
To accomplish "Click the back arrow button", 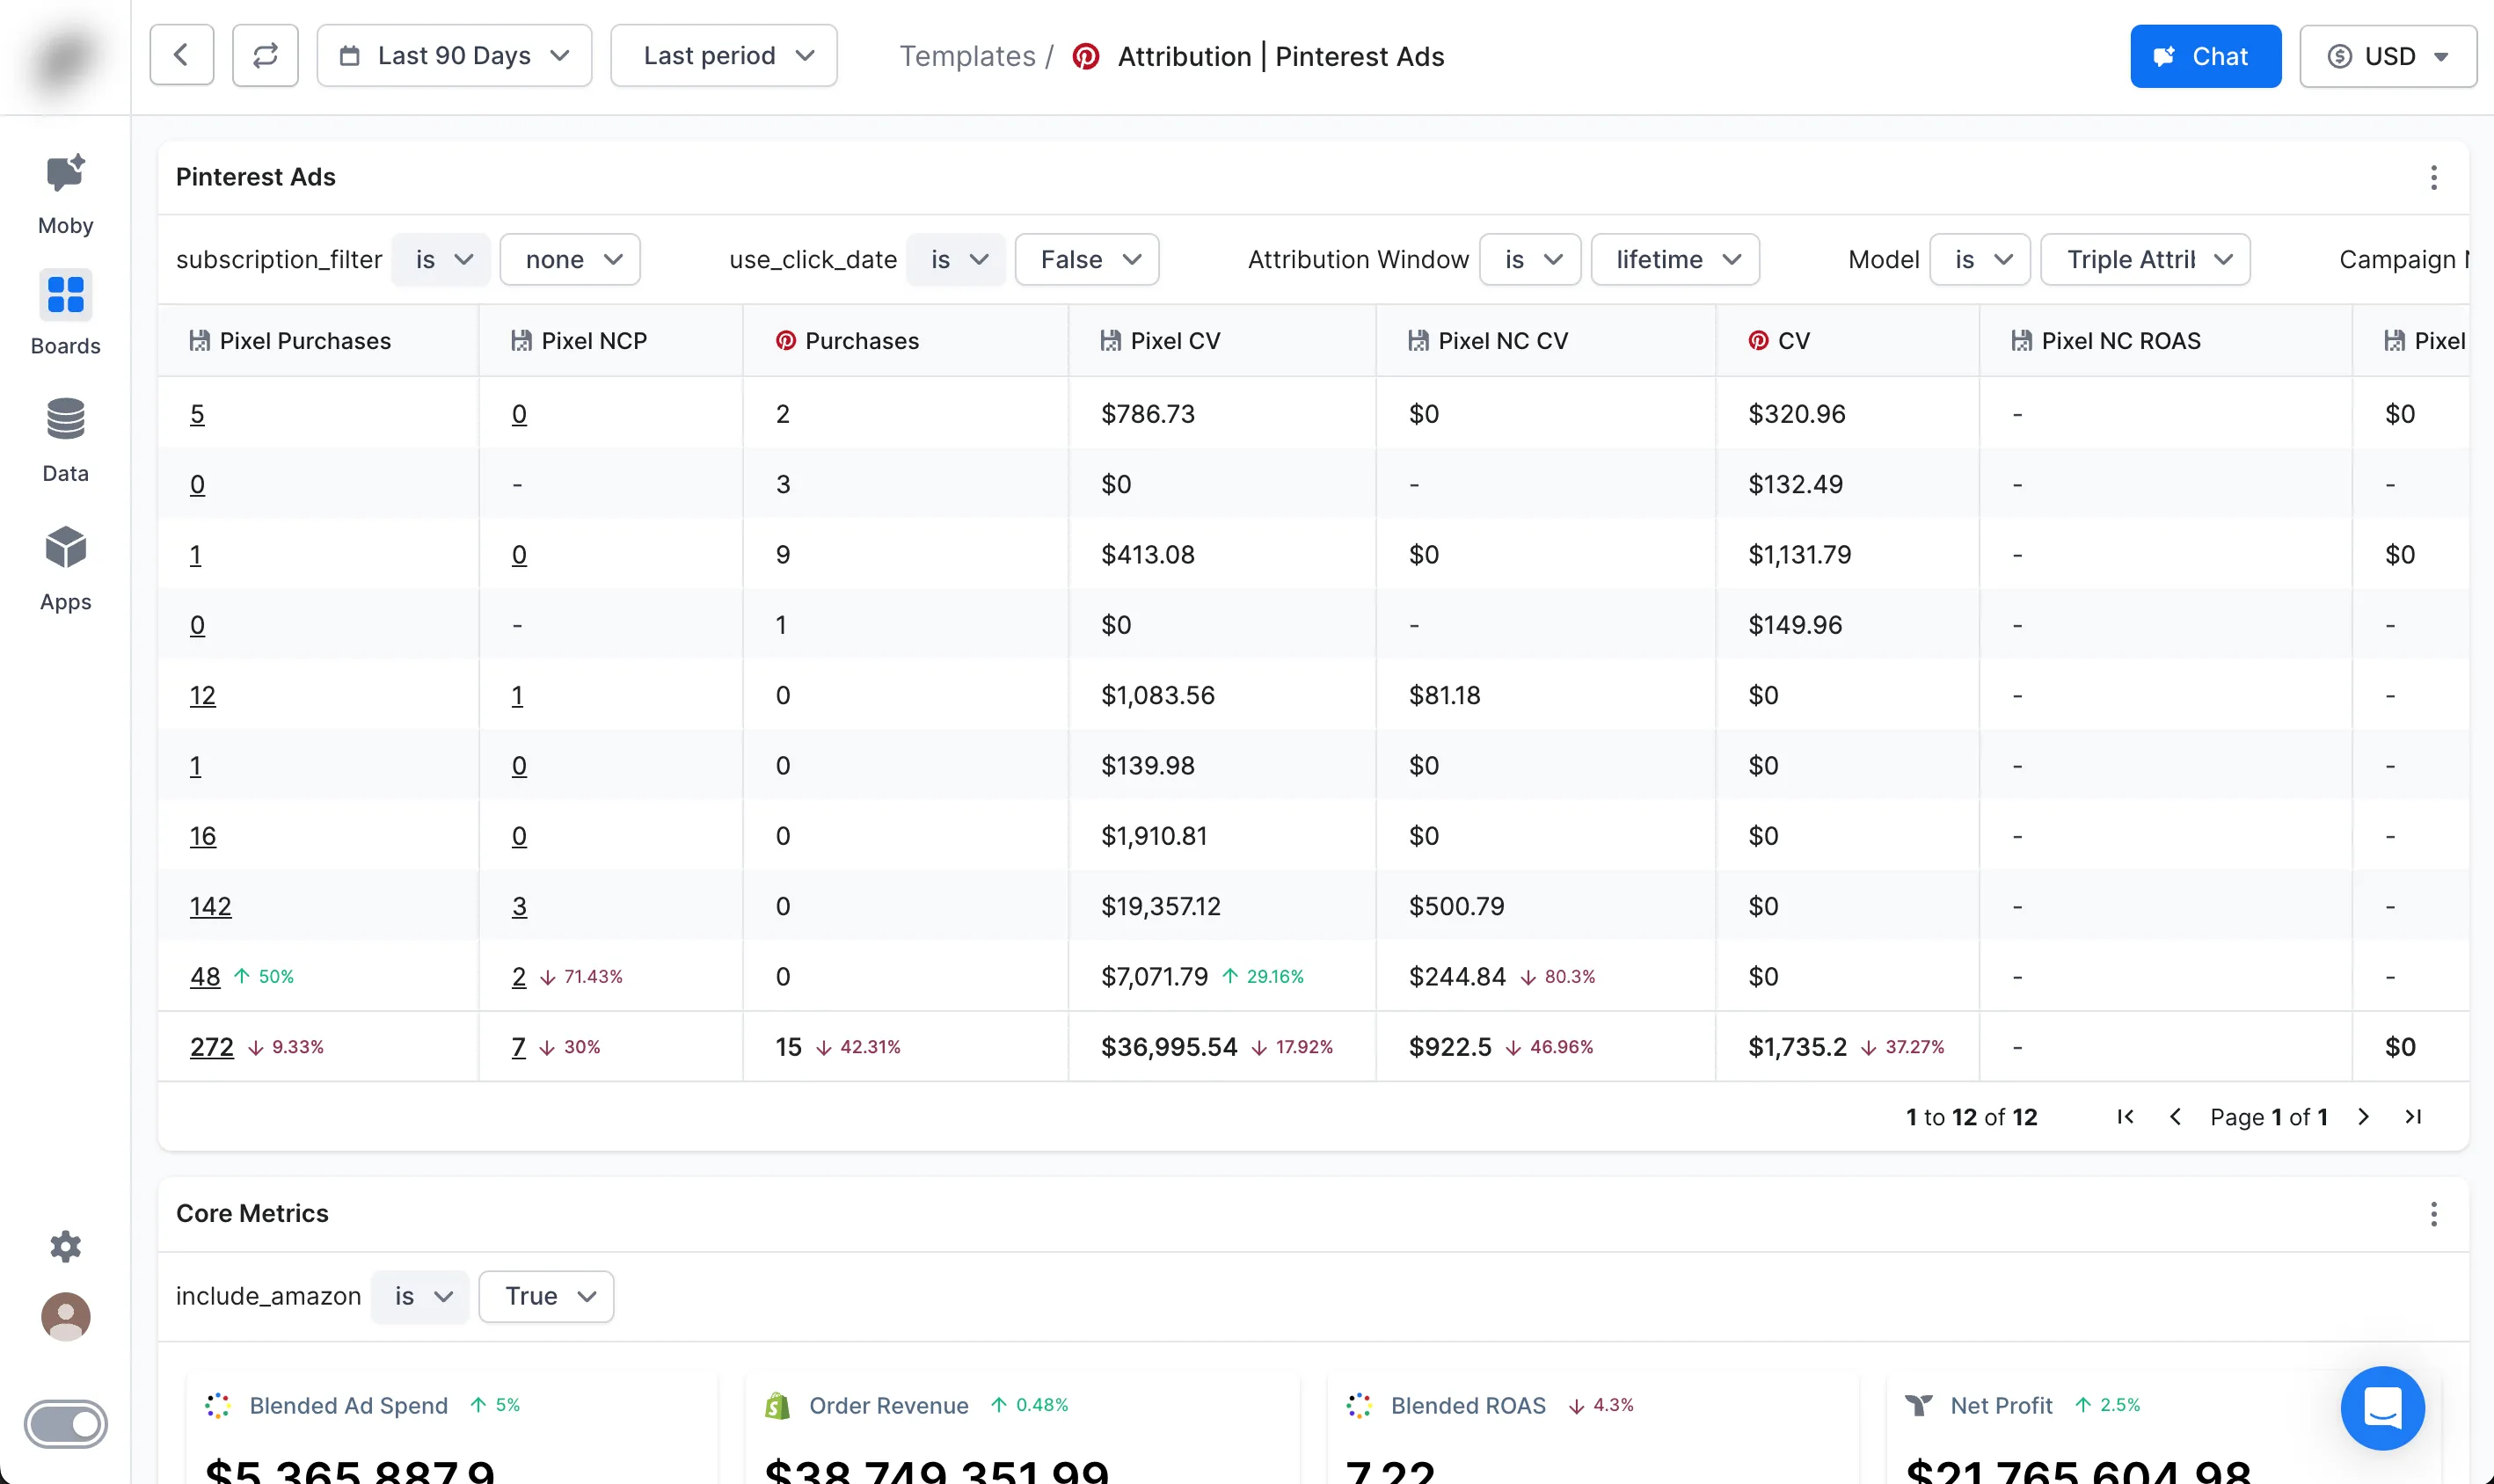I will click(x=181, y=56).
